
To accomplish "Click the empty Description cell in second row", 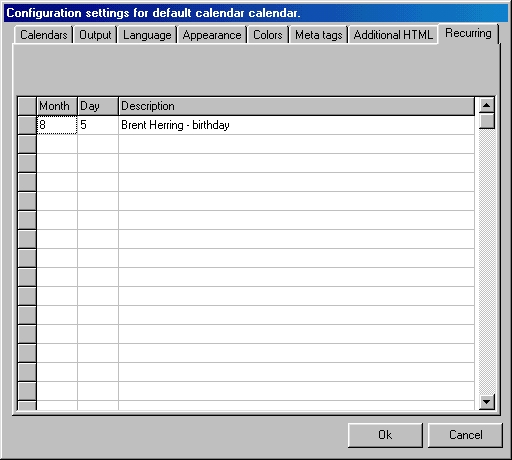I will click(297, 144).
